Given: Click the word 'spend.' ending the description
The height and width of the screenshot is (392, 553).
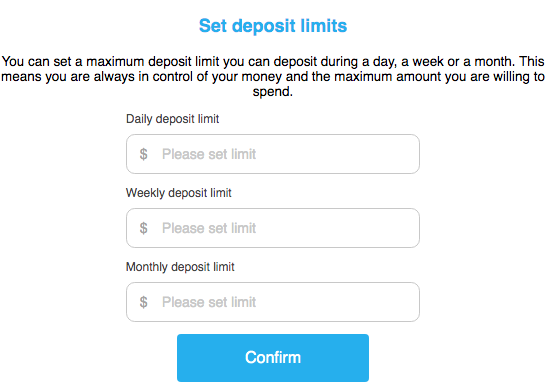Looking at the screenshot, I should tap(273, 92).
